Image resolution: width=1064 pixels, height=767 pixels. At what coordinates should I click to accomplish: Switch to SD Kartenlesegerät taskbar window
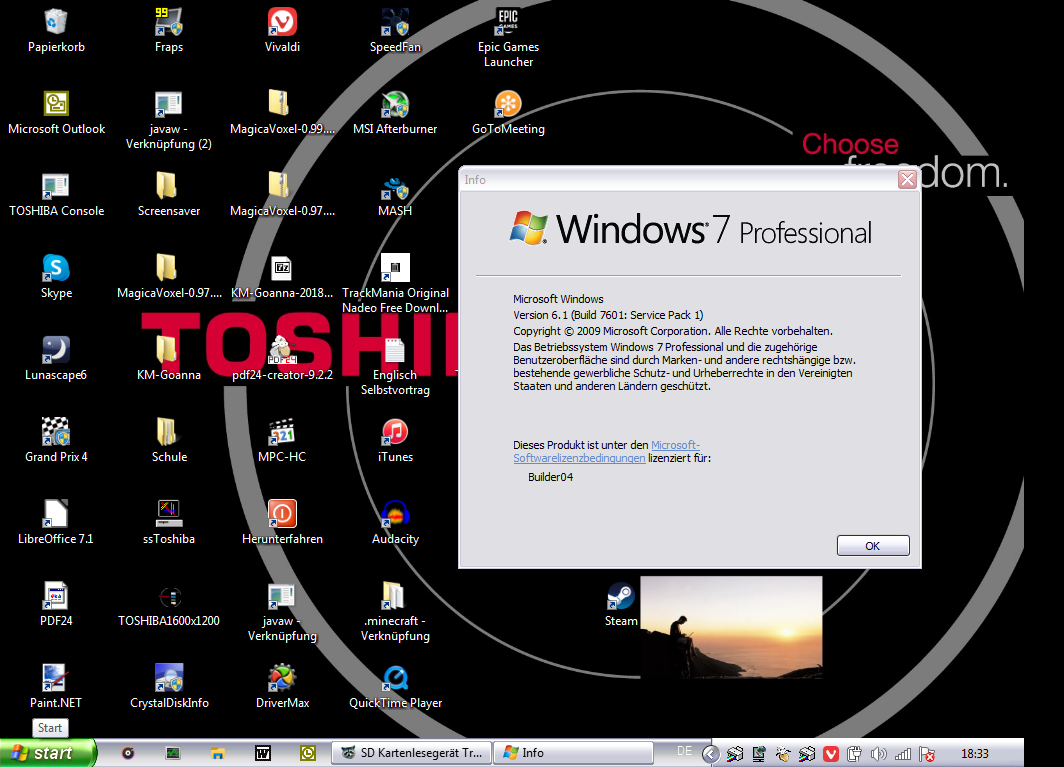pos(411,753)
